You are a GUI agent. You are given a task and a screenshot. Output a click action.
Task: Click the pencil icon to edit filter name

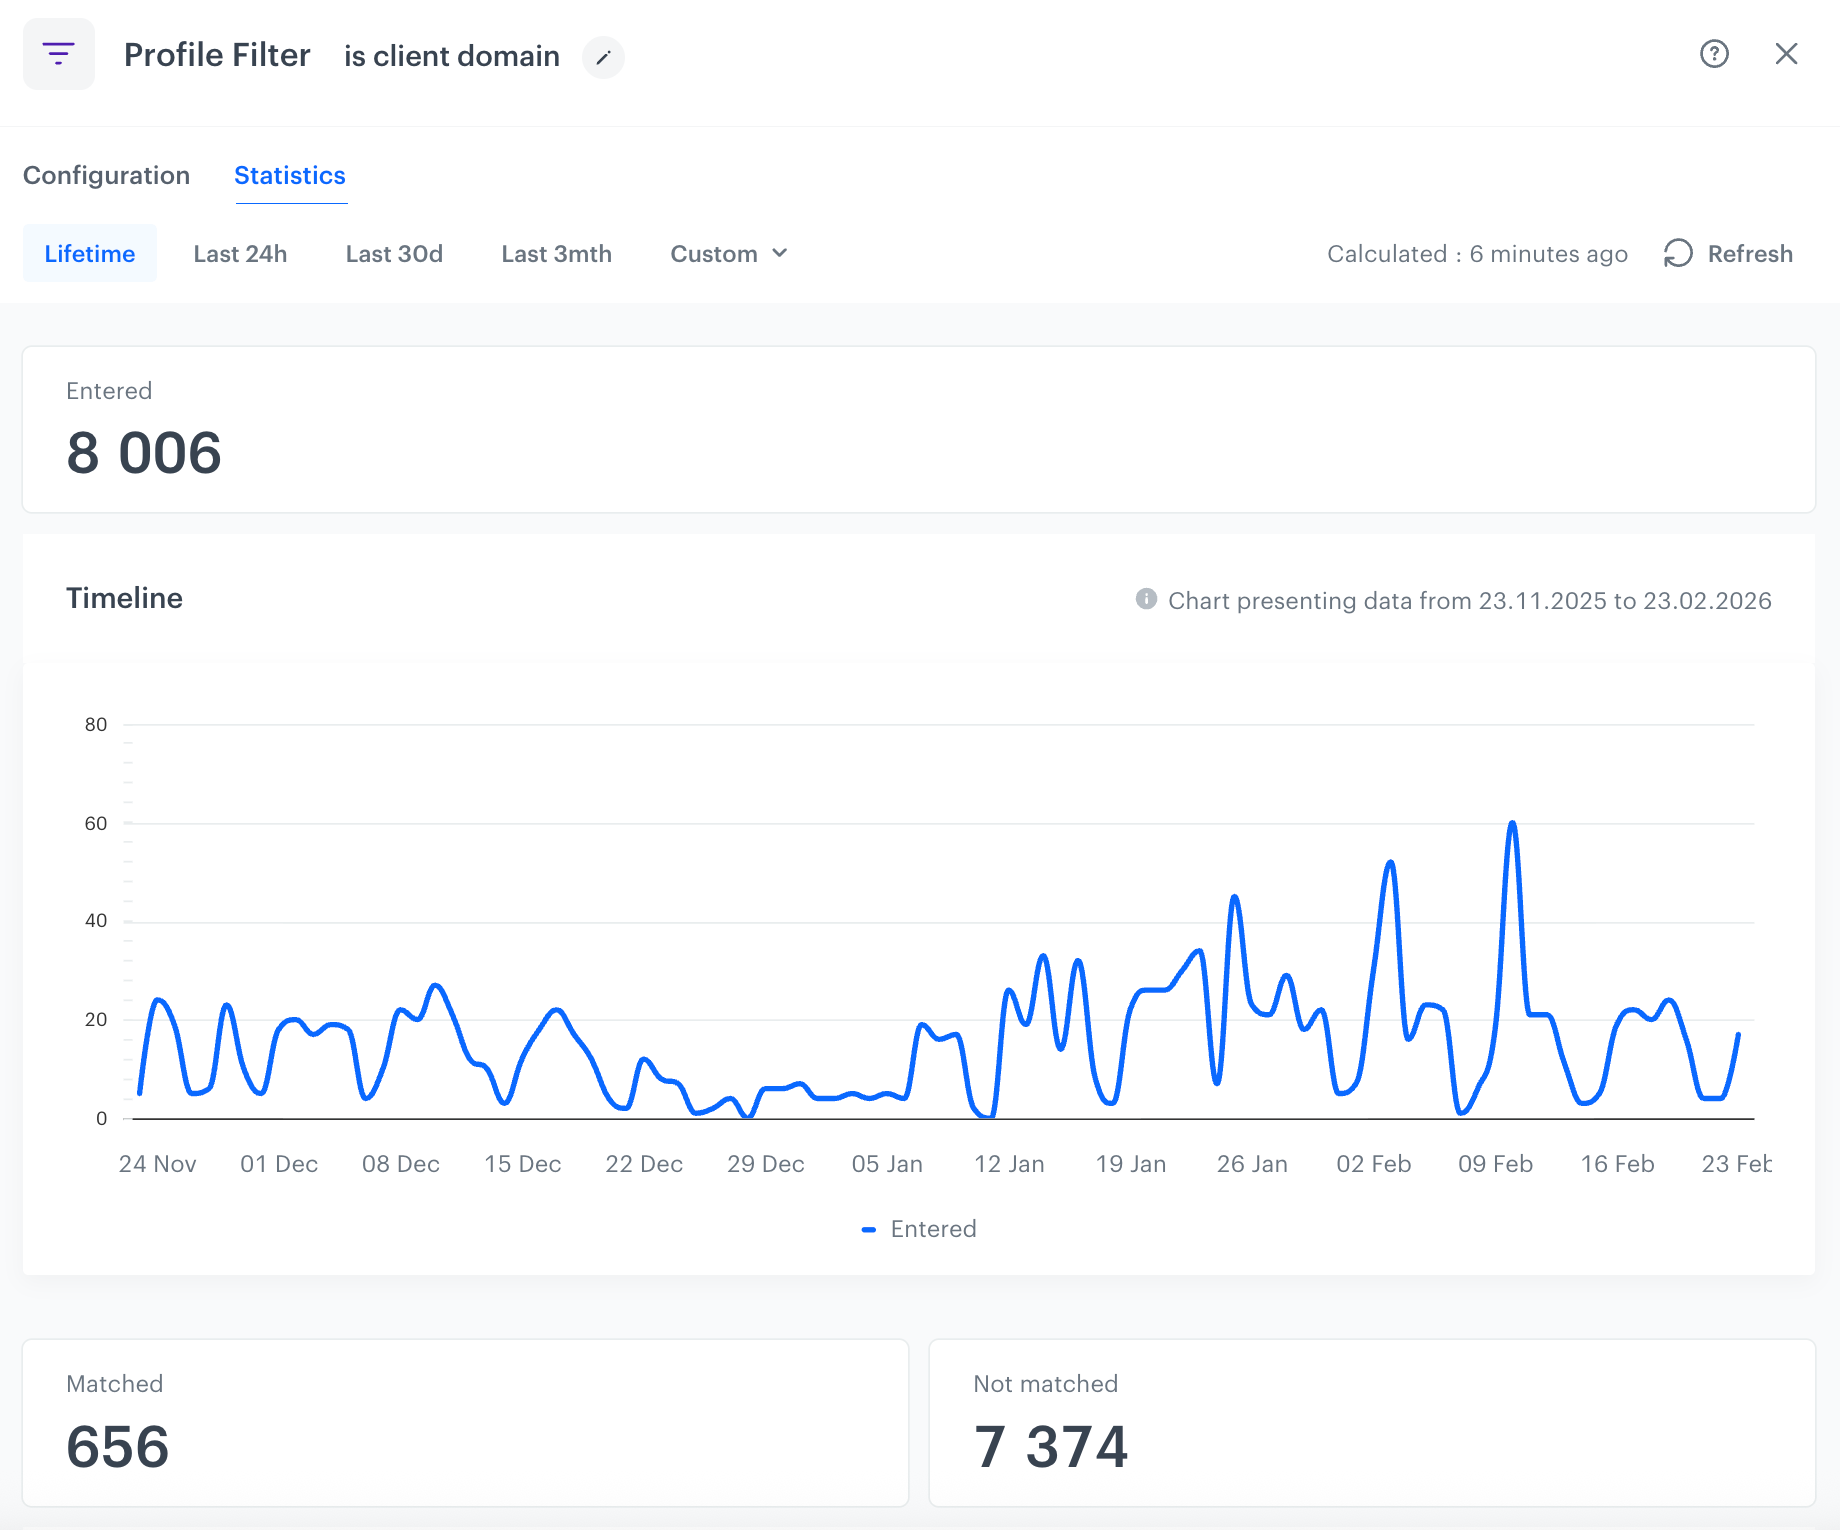(603, 58)
